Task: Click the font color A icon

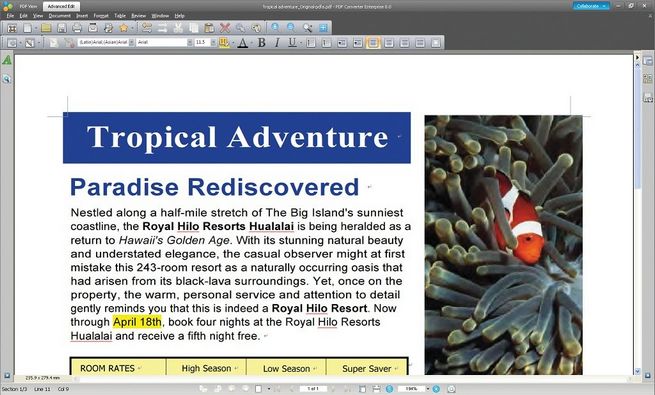Action: (x=243, y=42)
